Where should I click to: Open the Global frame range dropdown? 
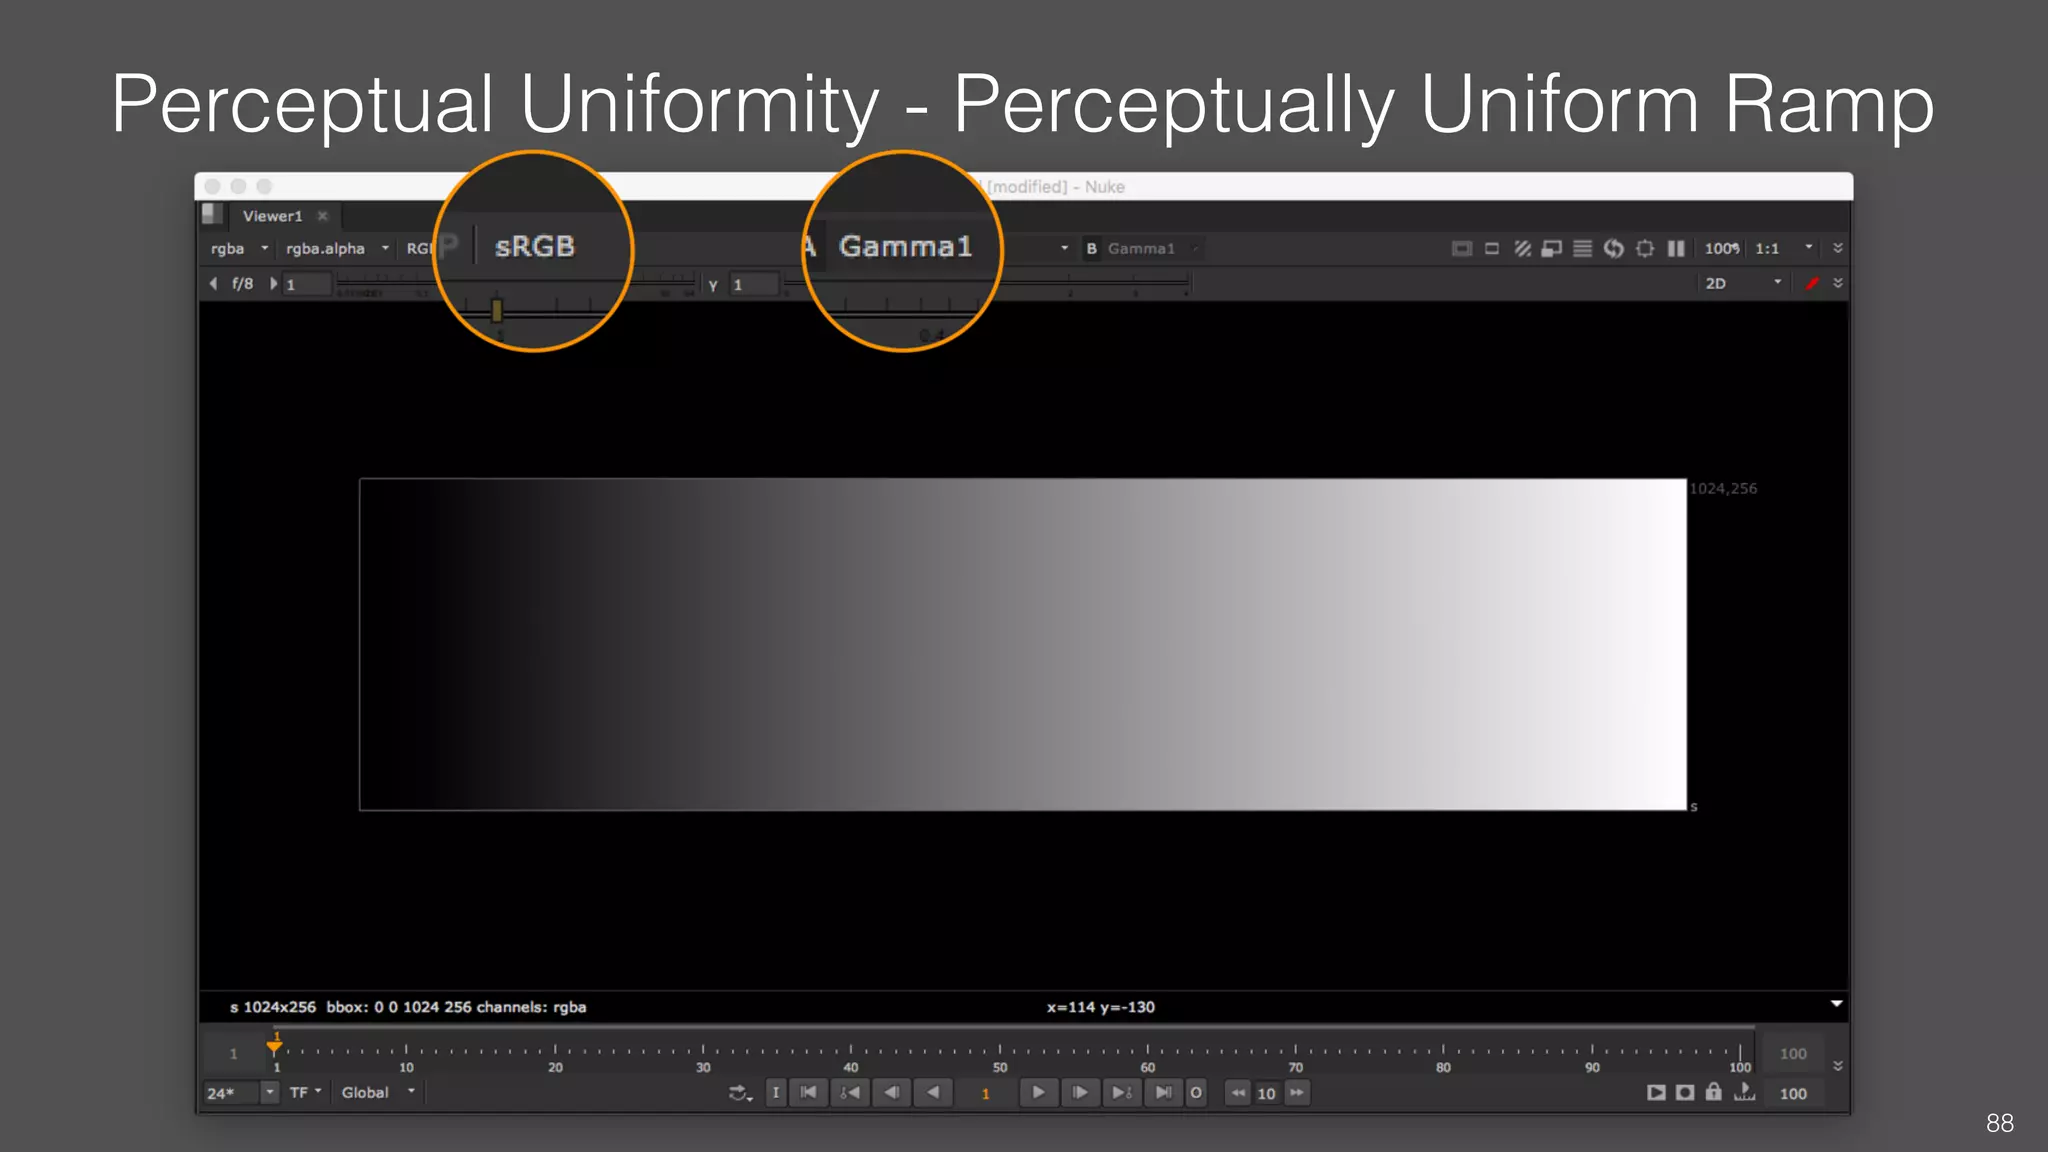tap(378, 1093)
